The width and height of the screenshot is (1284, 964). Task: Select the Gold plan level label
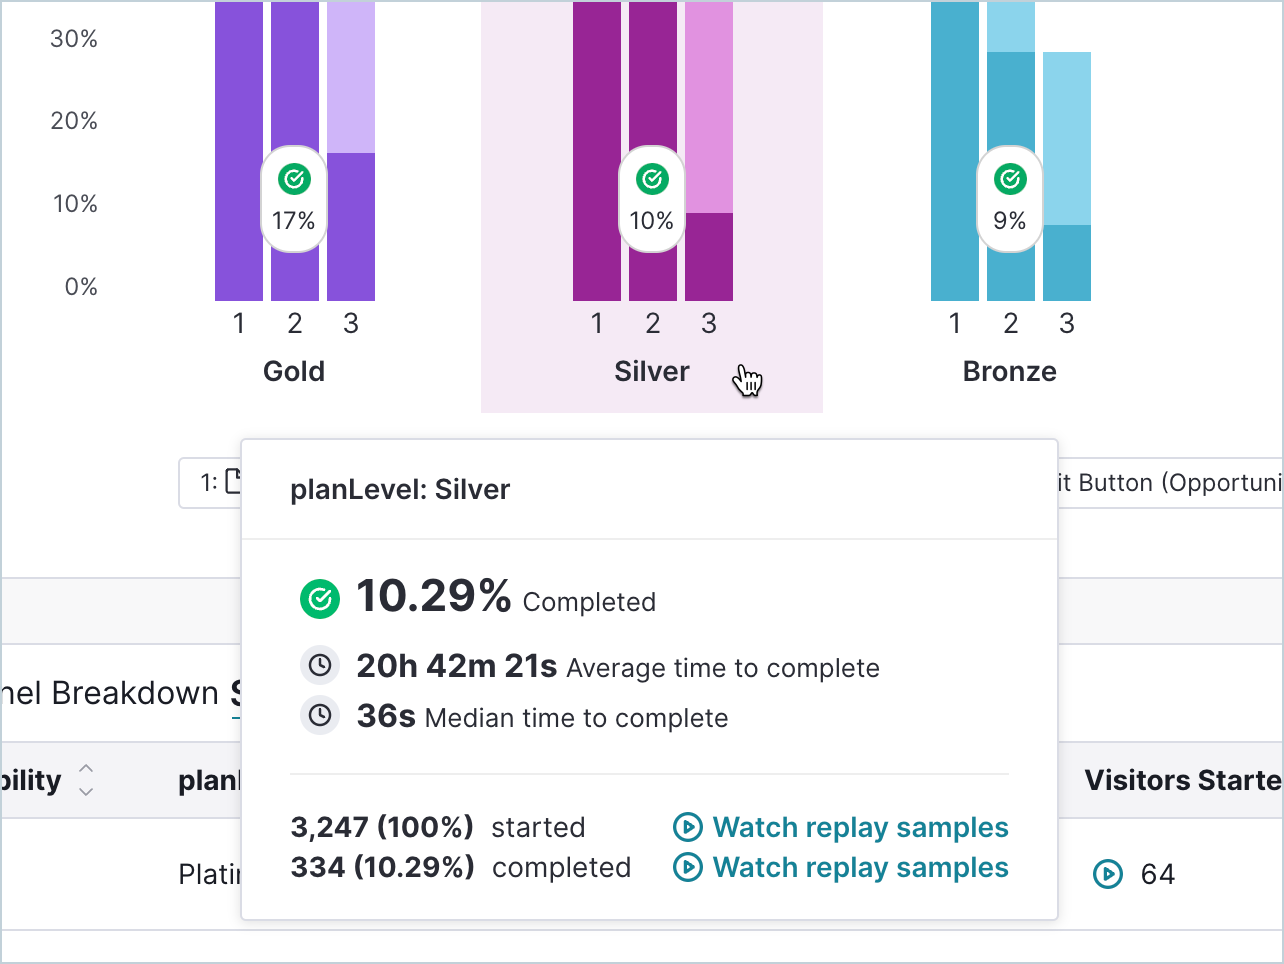[294, 371]
